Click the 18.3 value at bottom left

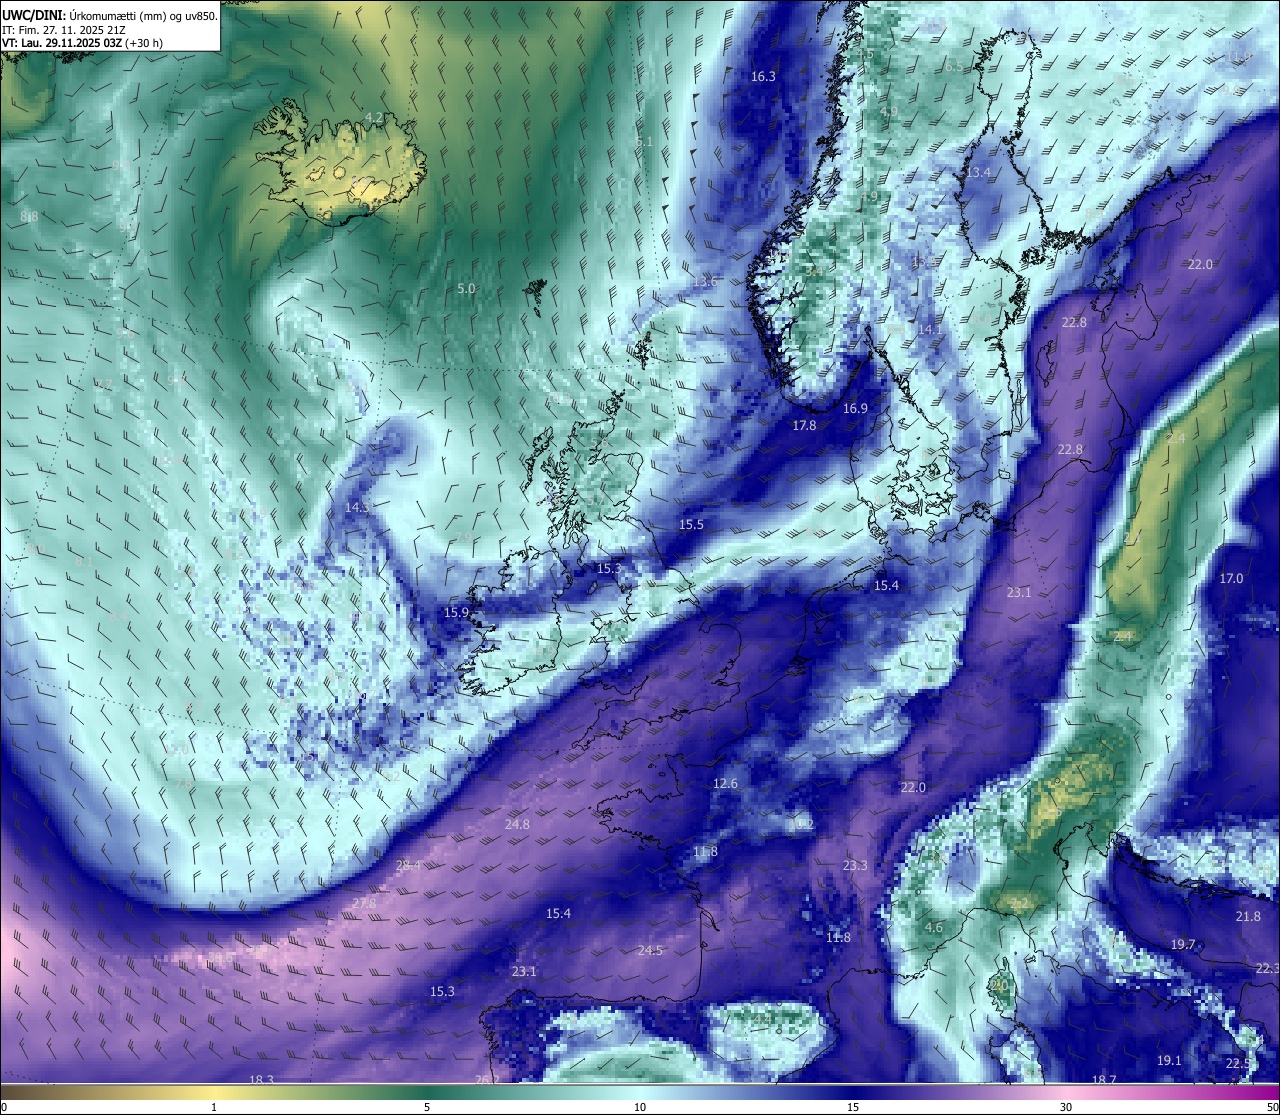click(x=261, y=1079)
